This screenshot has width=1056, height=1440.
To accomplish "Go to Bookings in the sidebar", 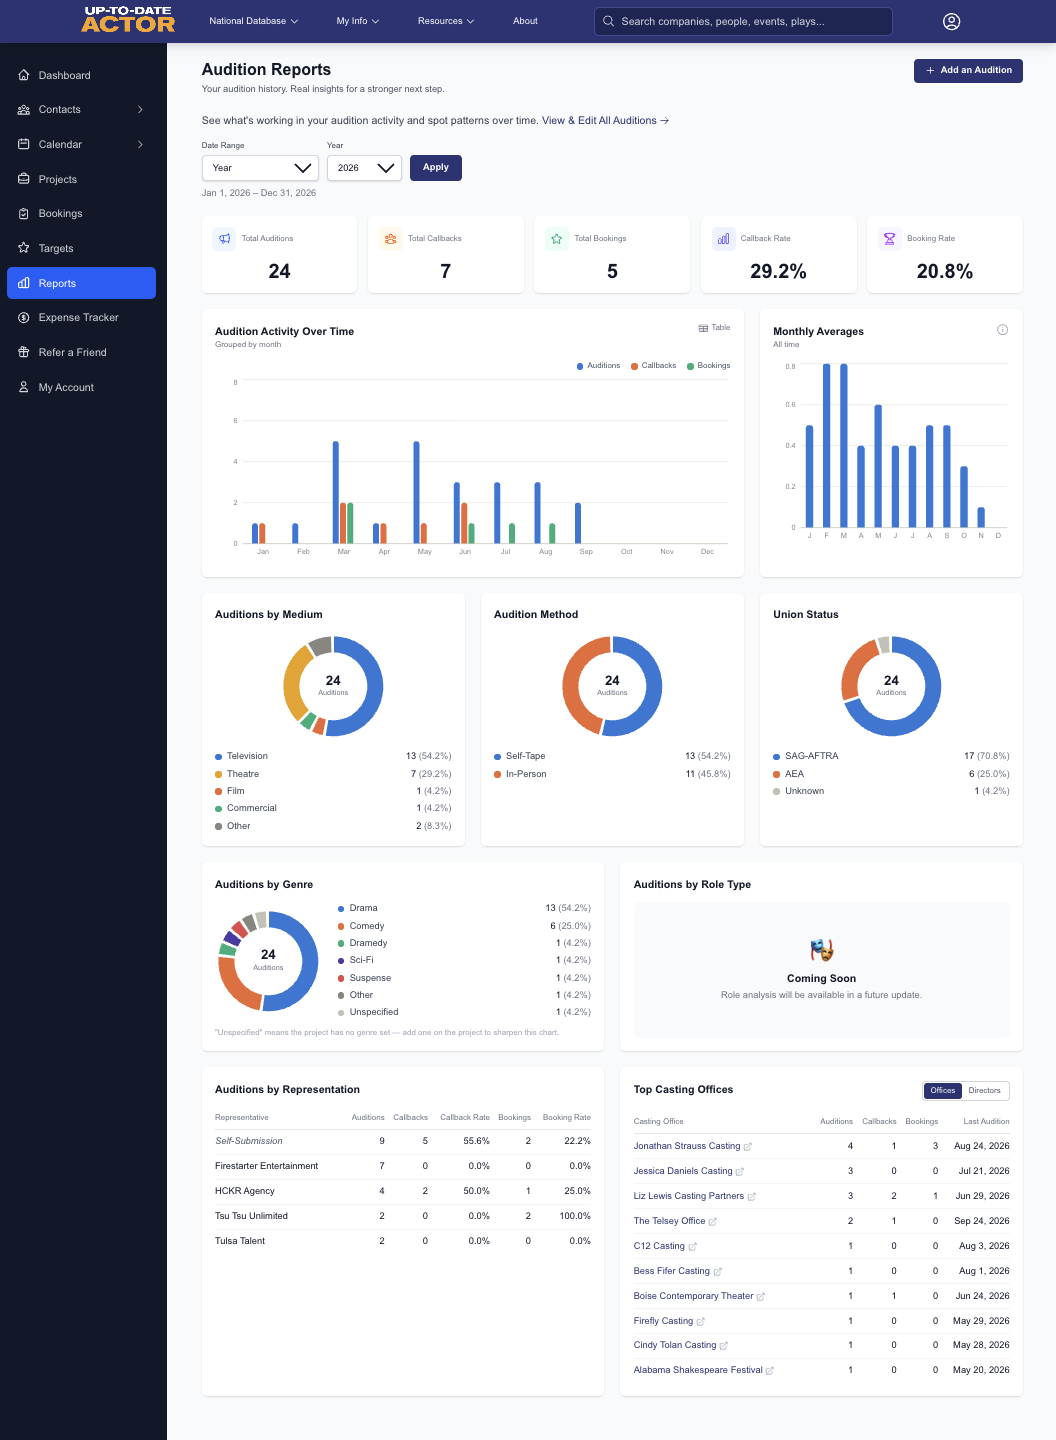I will pyautogui.click(x=81, y=214).
